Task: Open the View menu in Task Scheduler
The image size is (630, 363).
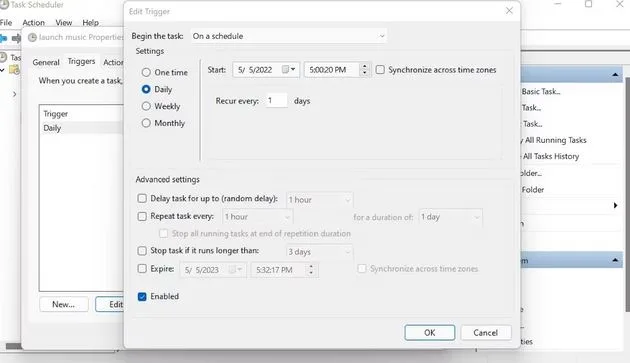Action: click(x=63, y=23)
